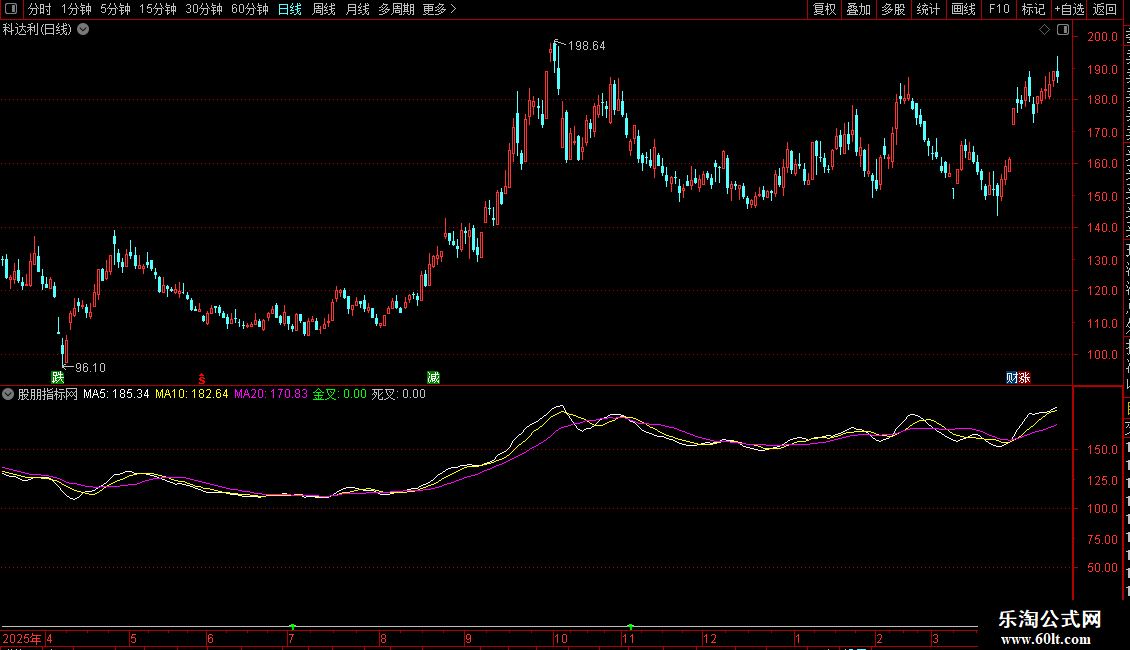Switch to the 15分钟 period
The image size is (1130, 650).
coord(158,9)
